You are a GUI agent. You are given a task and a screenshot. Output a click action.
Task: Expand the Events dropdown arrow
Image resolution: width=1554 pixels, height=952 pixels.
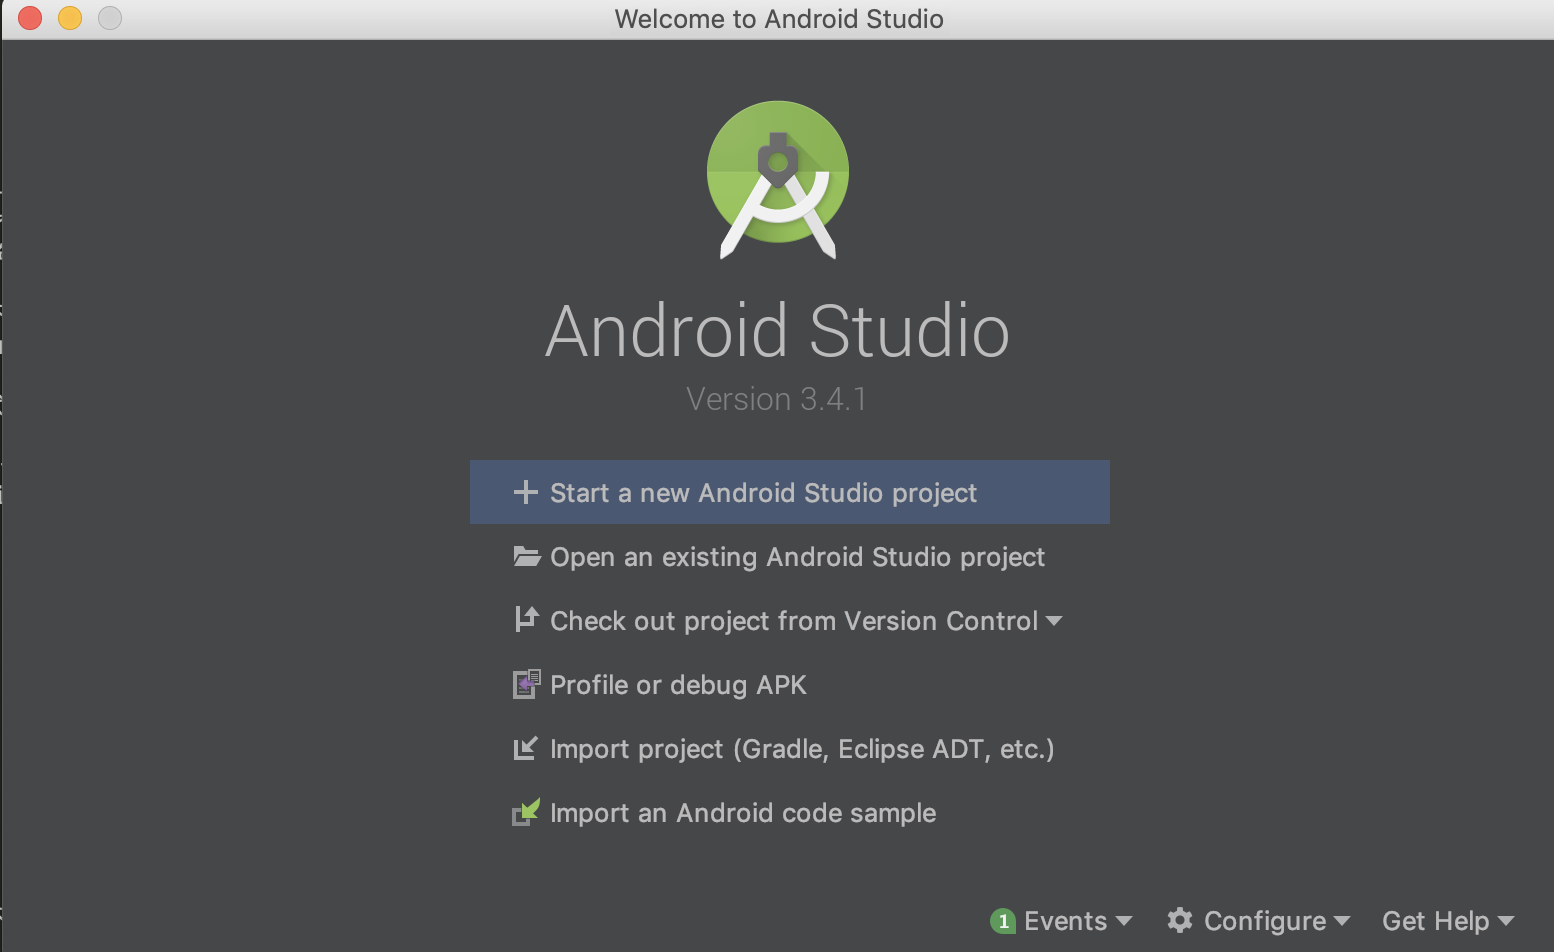[1124, 921]
